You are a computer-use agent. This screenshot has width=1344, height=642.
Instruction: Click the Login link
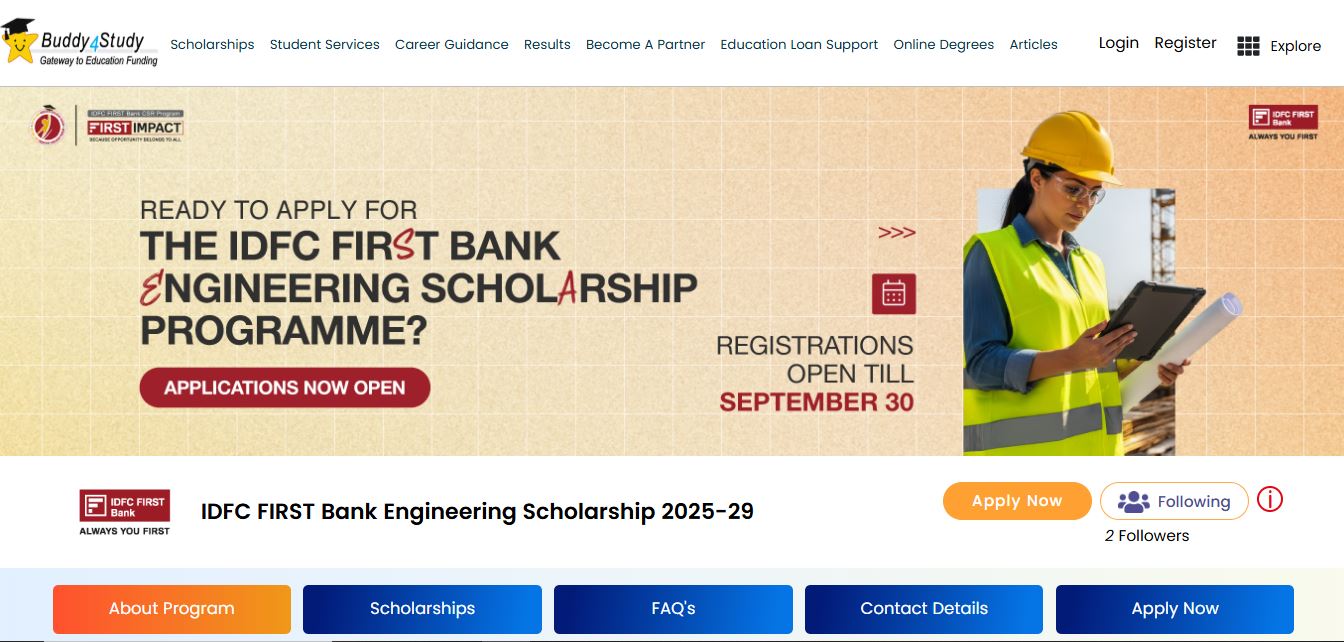pos(1119,43)
